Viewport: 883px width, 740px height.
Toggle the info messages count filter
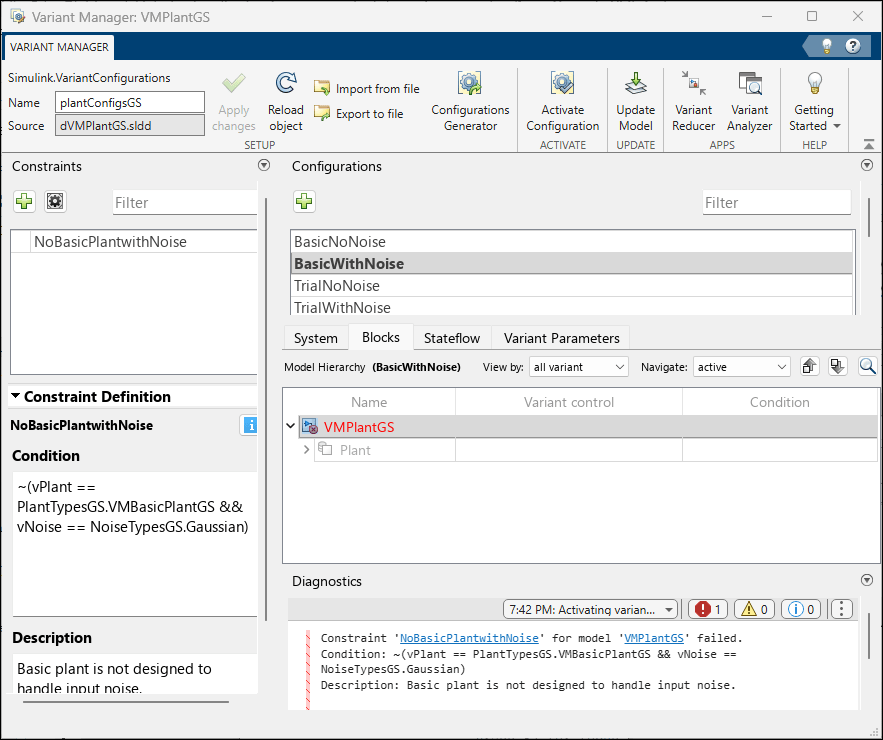(x=801, y=609)
